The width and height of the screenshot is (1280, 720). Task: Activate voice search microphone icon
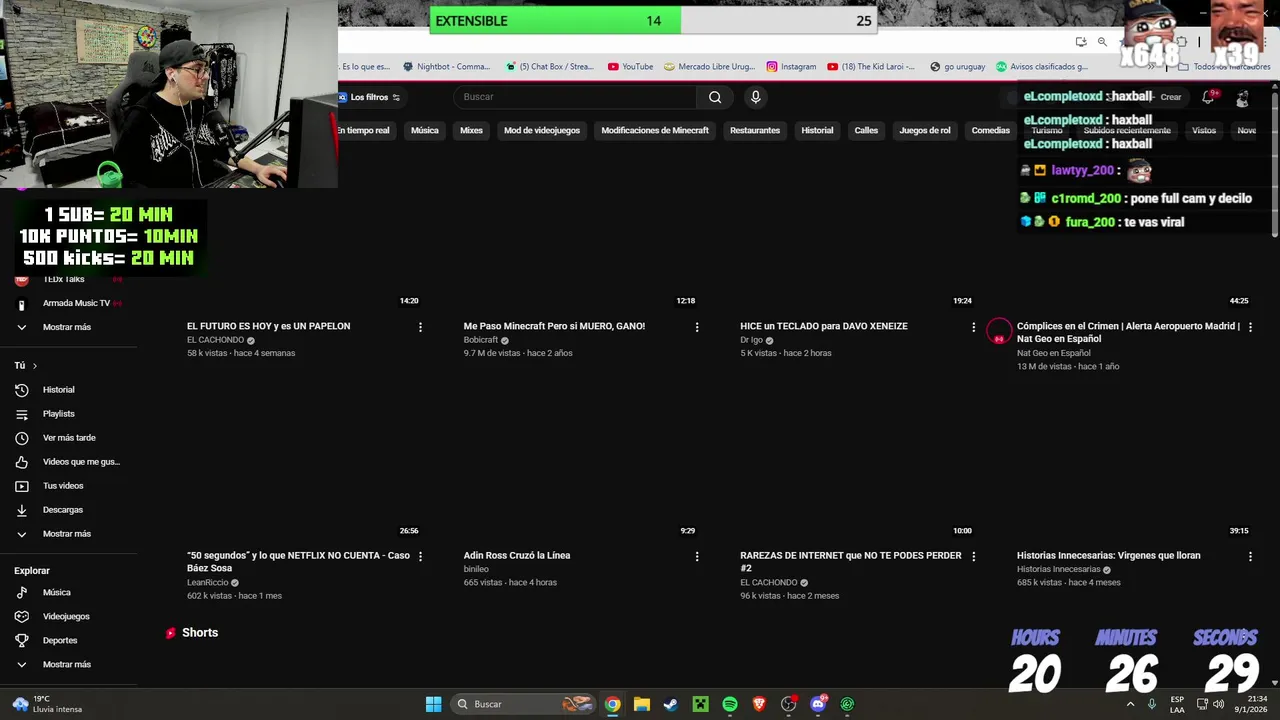click(756, 97)
